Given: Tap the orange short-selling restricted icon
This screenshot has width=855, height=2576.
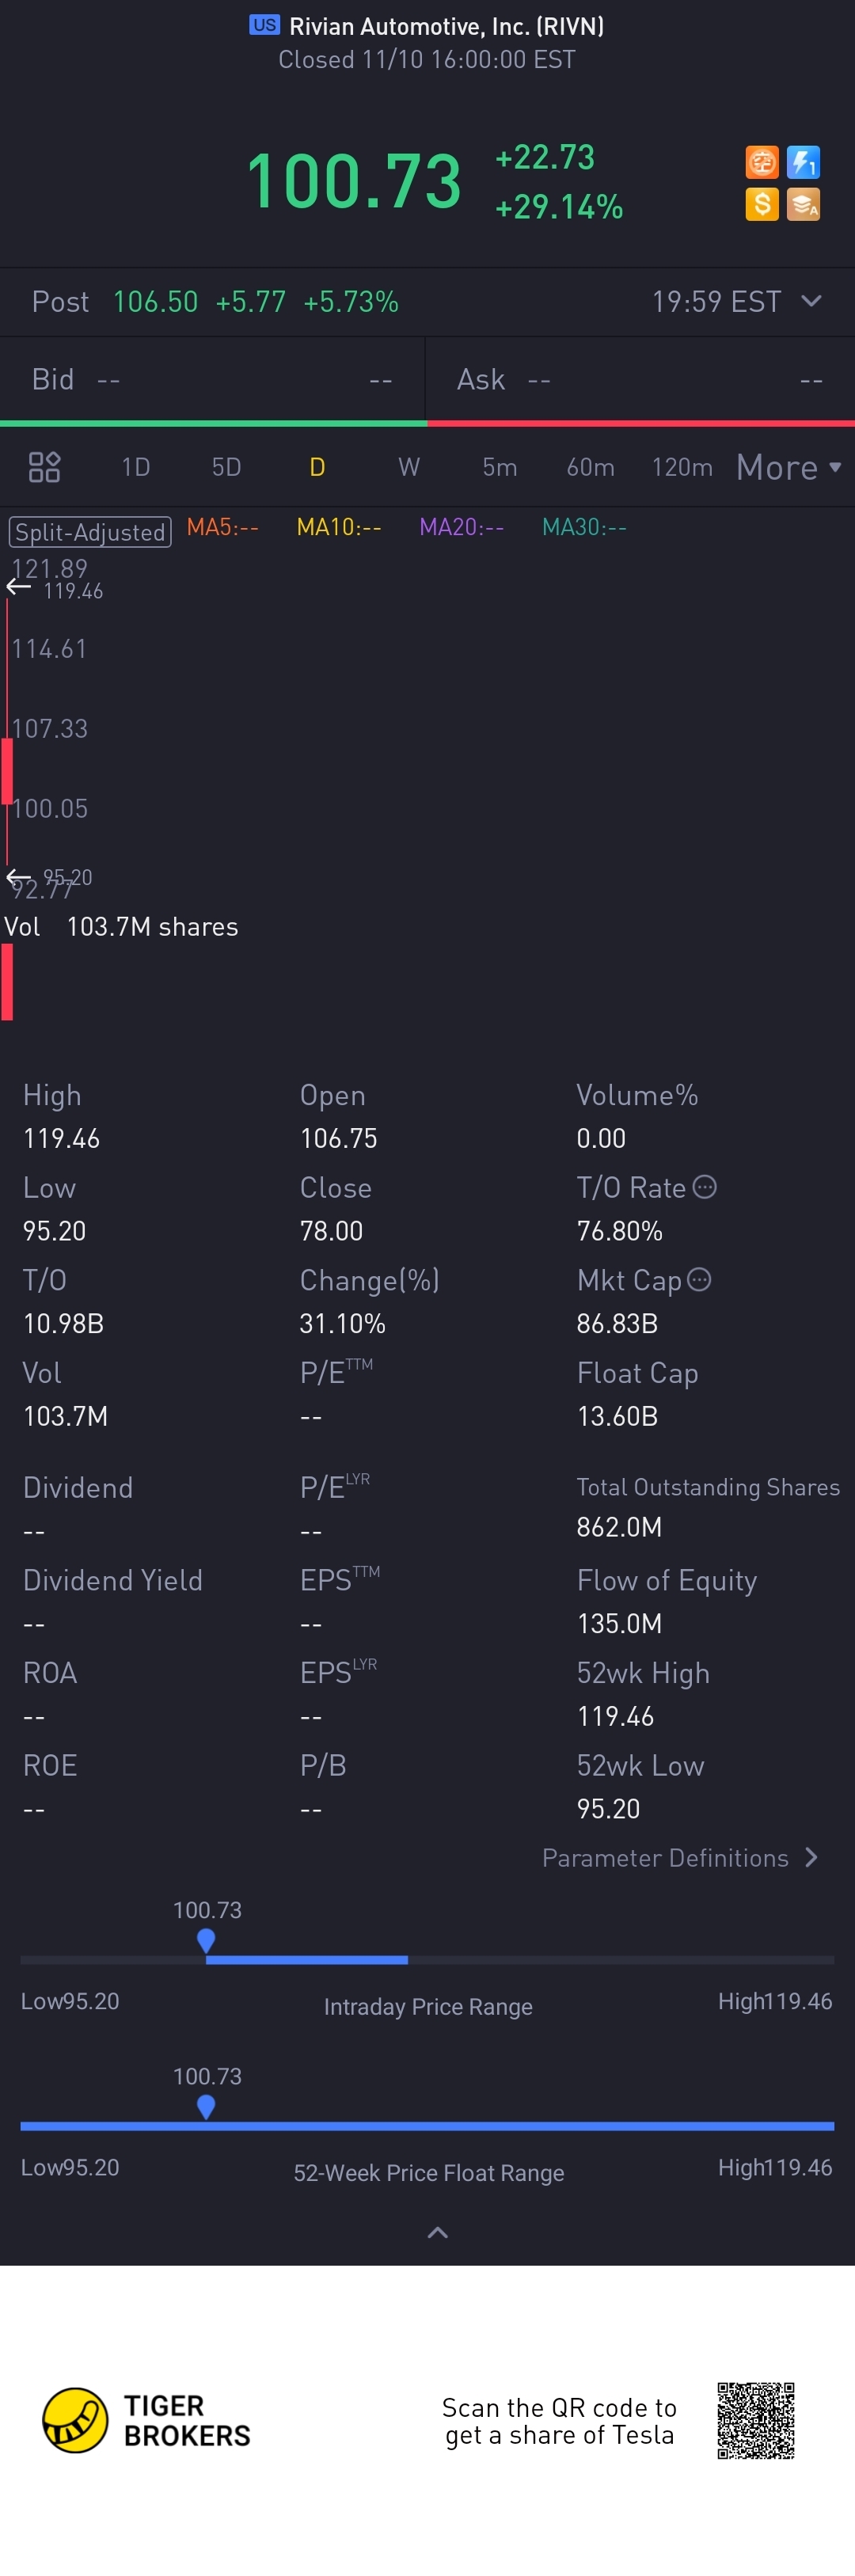Looking at the screenshot, I should point(762,162).
